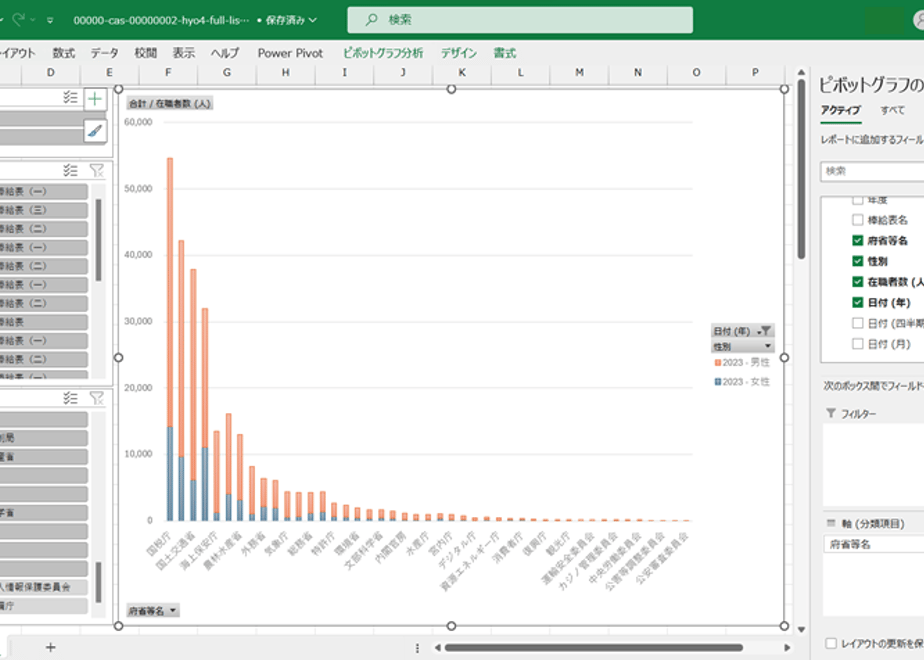Screen dimensions: 924x660
Task: Select column header K
Action: point(462,72)
